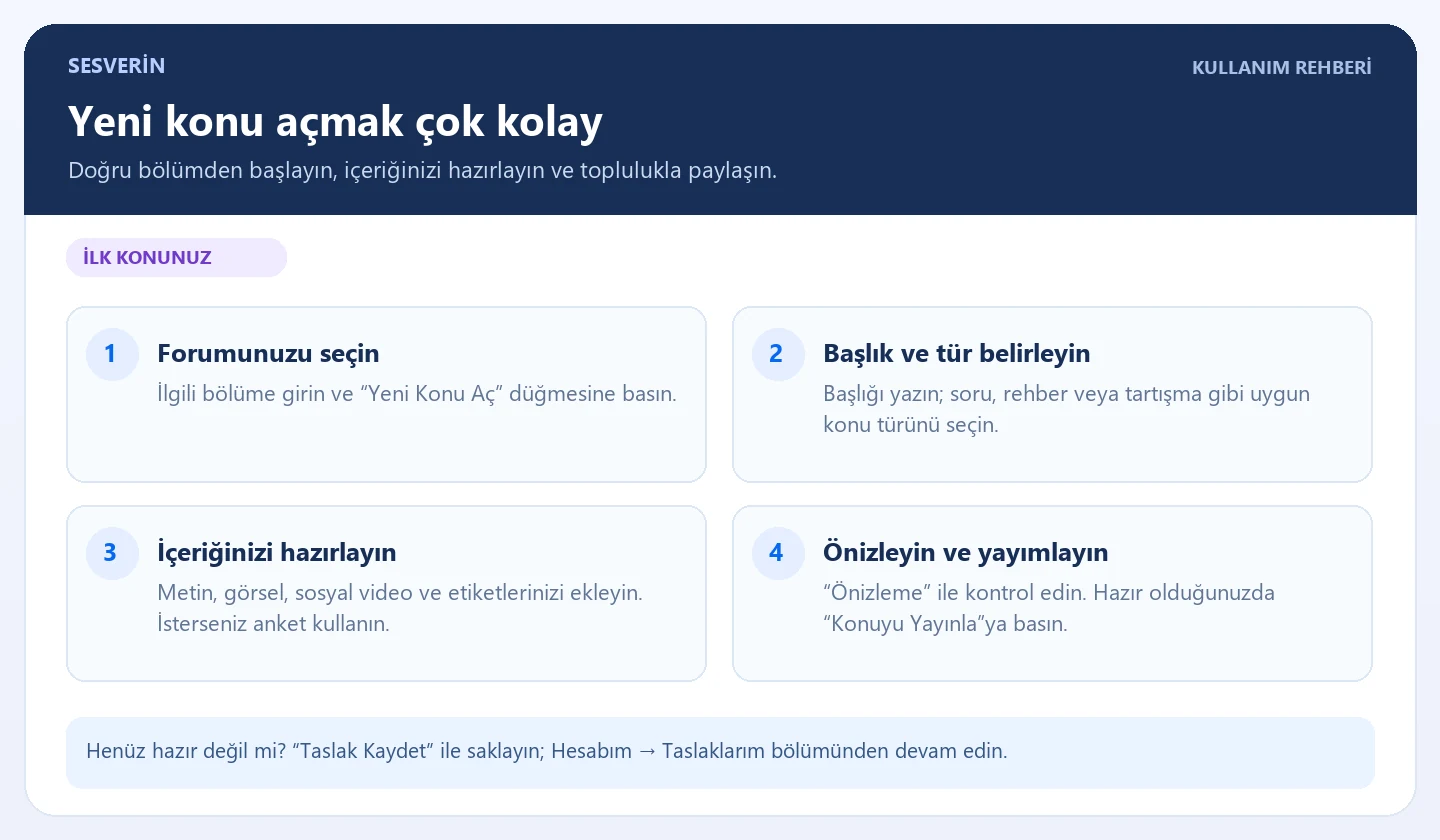Click the "Başlık ve tür belirleyin" step title
Image resolution: width=1440 pixels, height=840 pixels.
click(x=956, y=353)
